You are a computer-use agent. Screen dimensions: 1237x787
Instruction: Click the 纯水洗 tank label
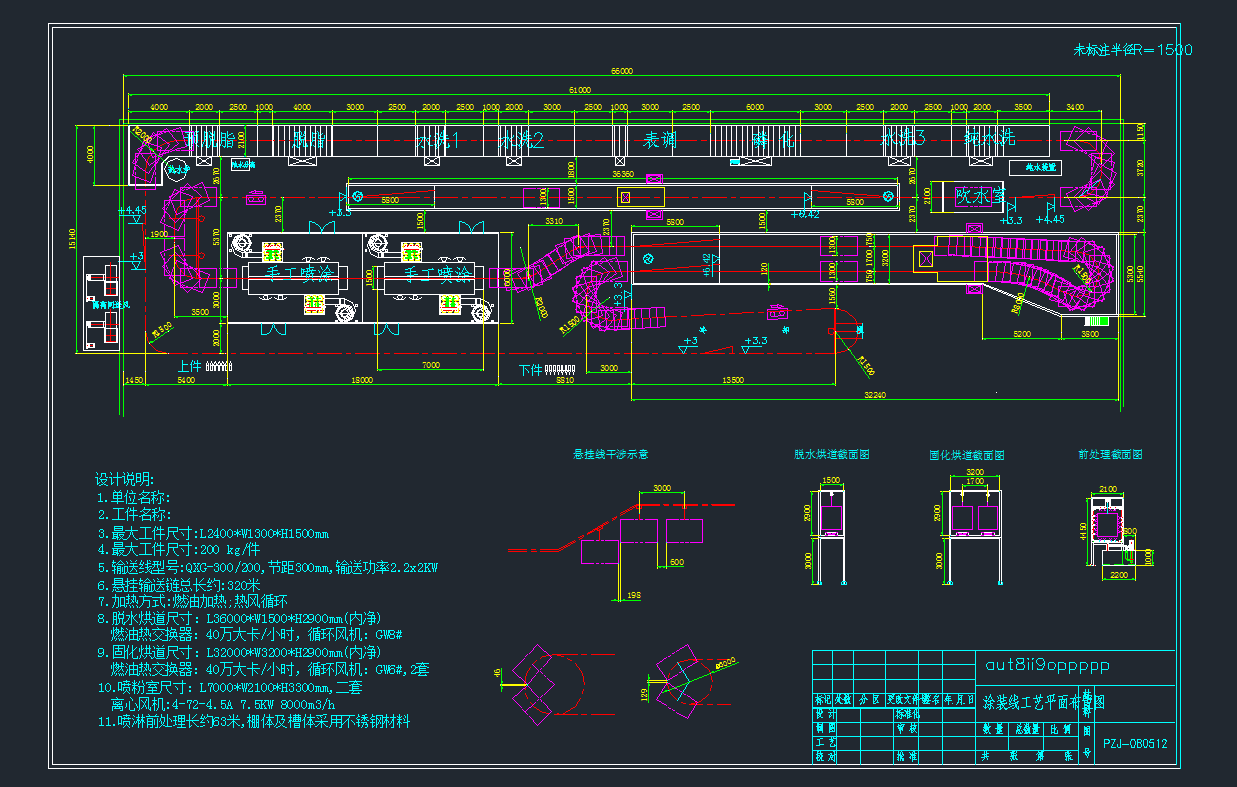click(x=988, y=140)
